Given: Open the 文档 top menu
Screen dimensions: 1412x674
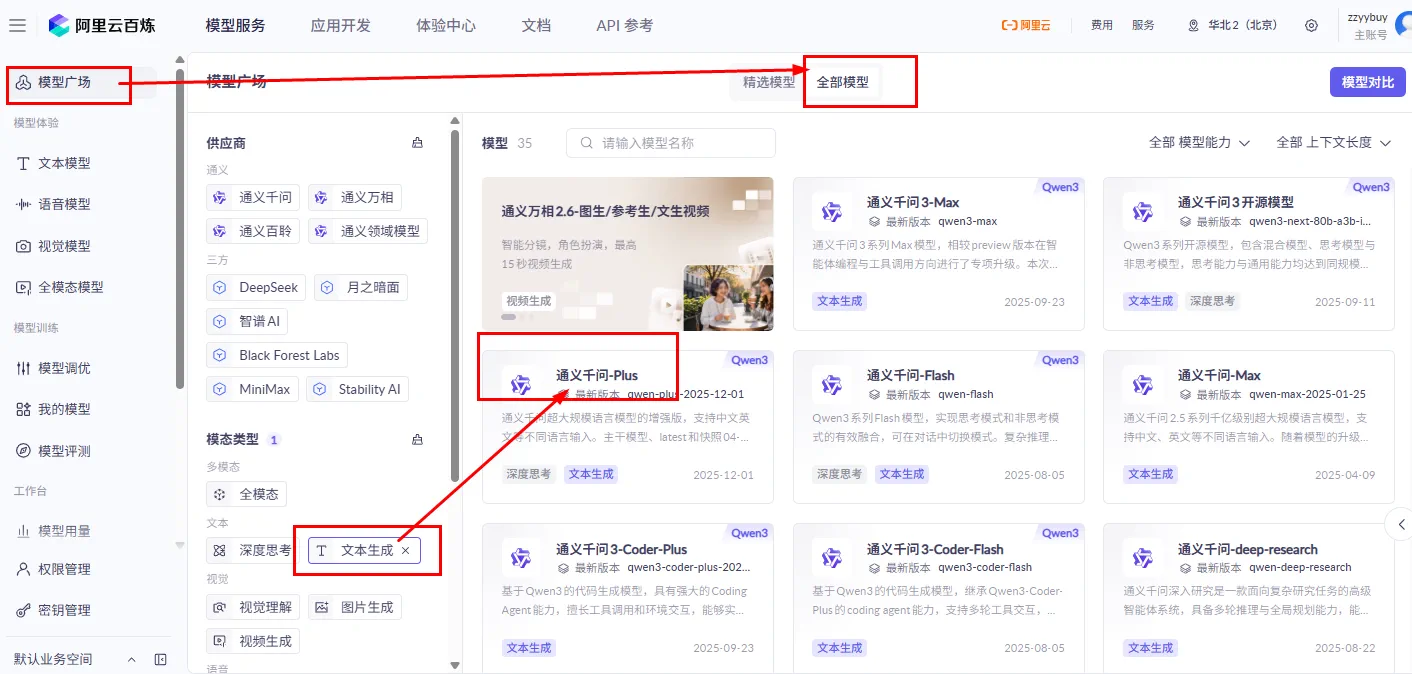Looking at the screenshot, I should coord(536,25).
